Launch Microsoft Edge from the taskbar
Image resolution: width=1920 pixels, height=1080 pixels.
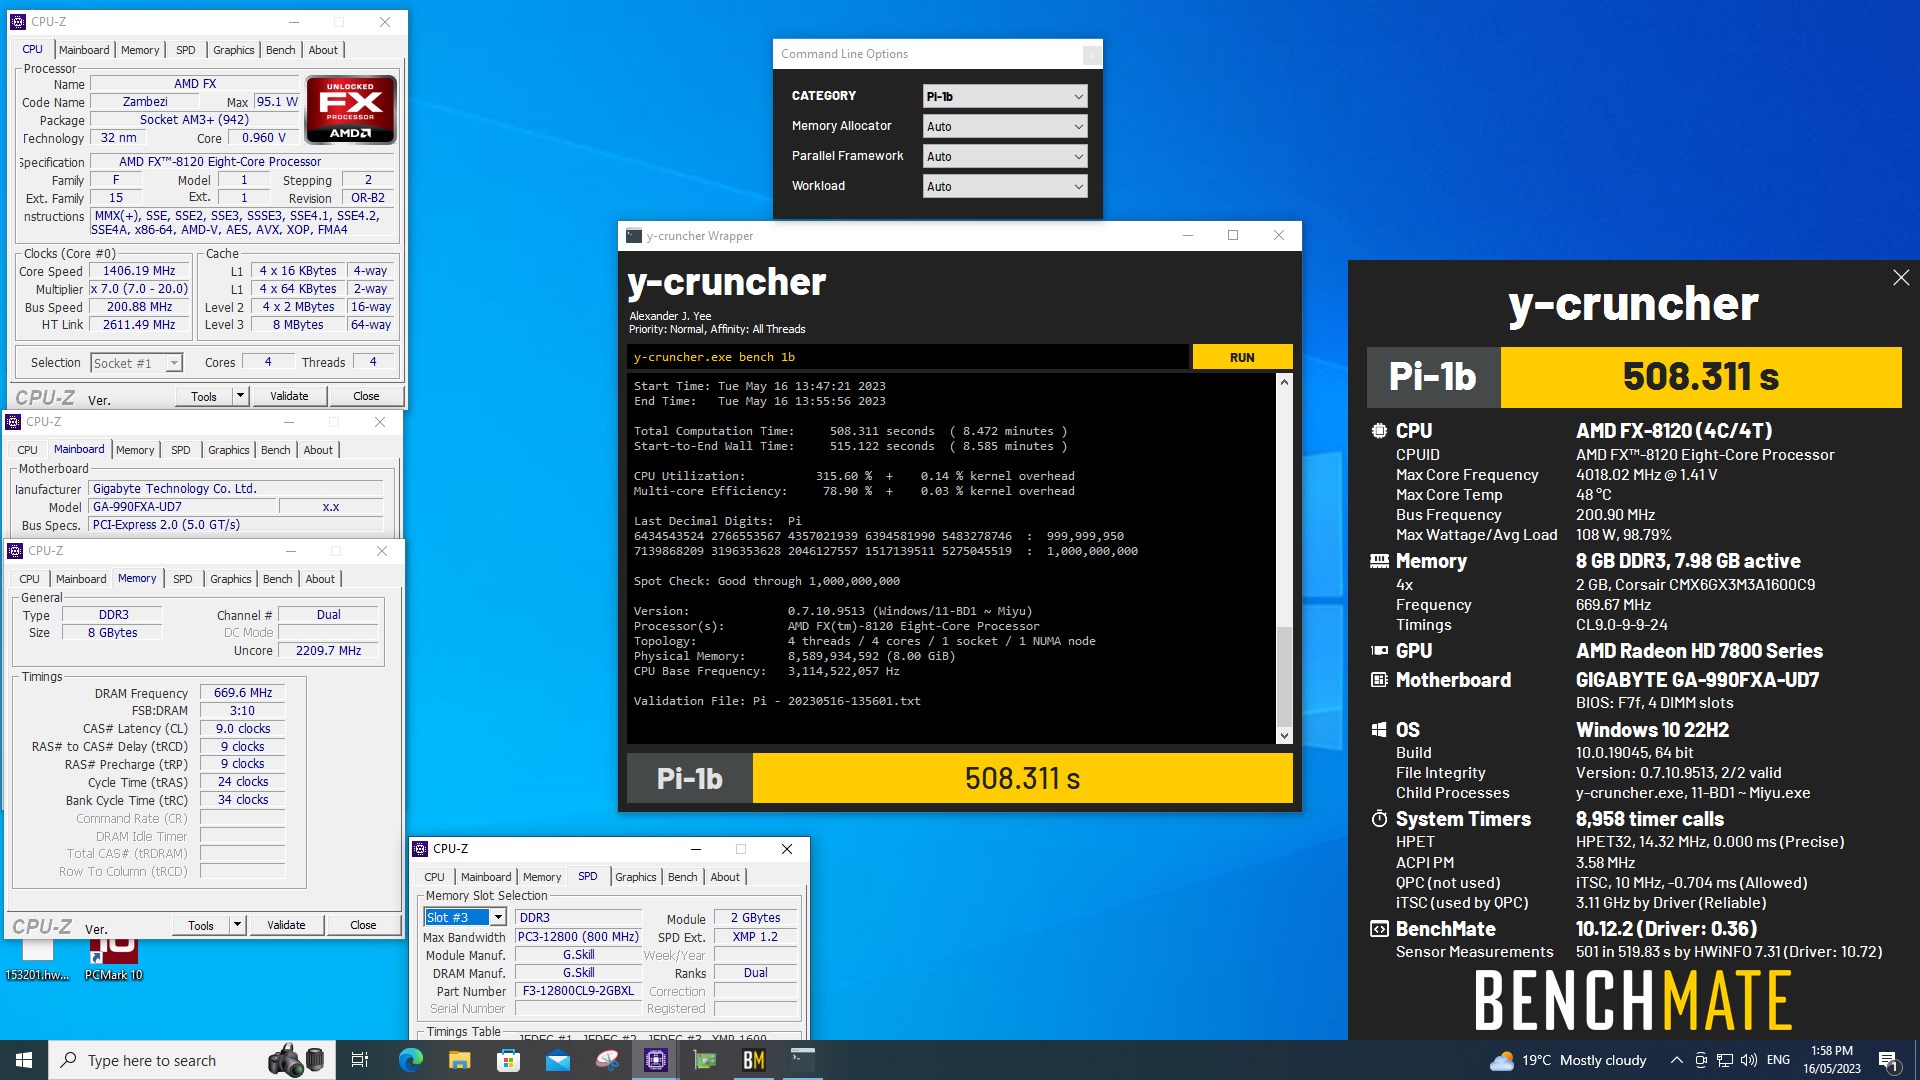(x=410, y=1060)
